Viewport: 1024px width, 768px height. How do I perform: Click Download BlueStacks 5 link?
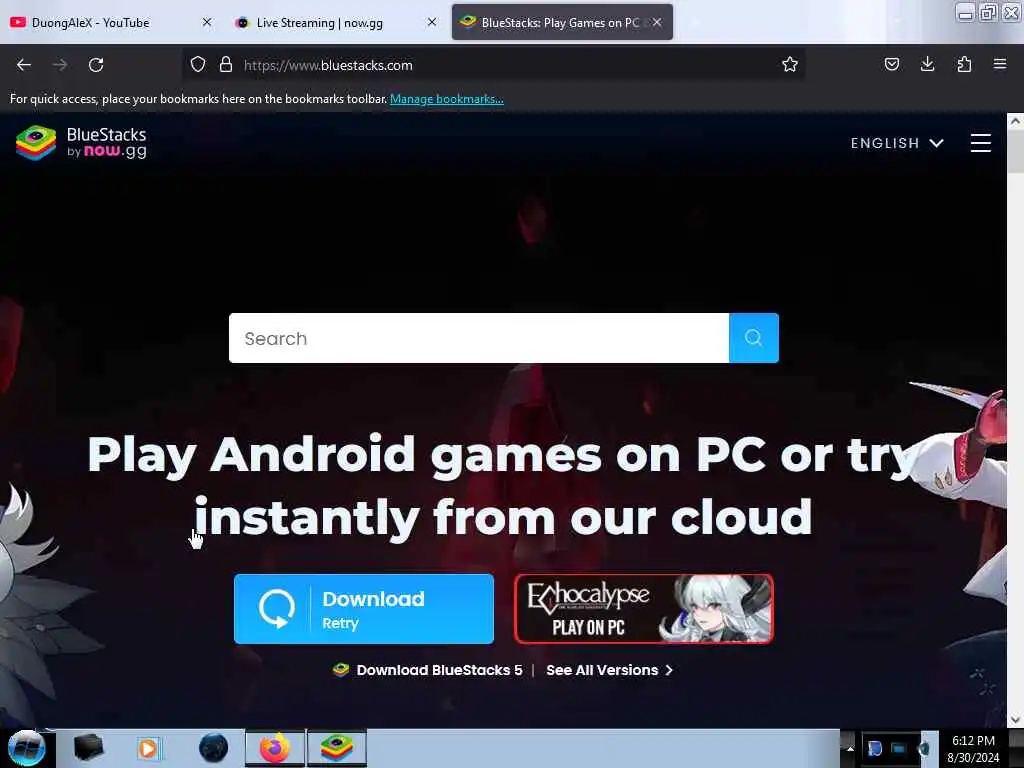(x=428, y=670)
